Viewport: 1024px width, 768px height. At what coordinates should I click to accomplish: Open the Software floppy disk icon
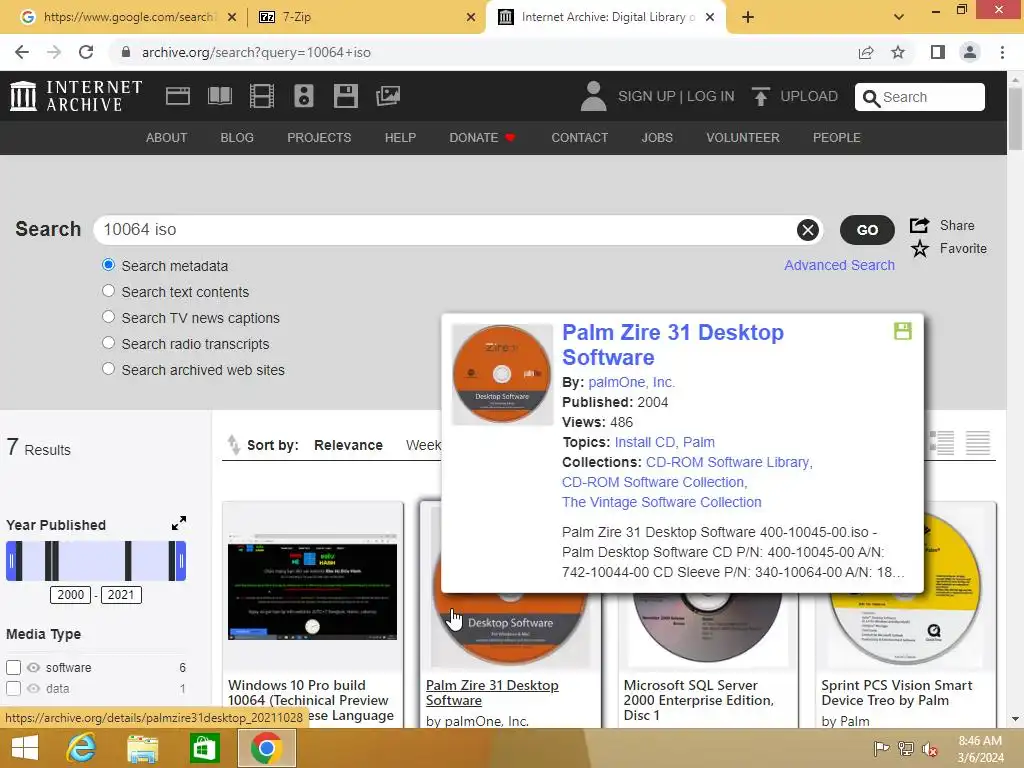coord(345,96)
